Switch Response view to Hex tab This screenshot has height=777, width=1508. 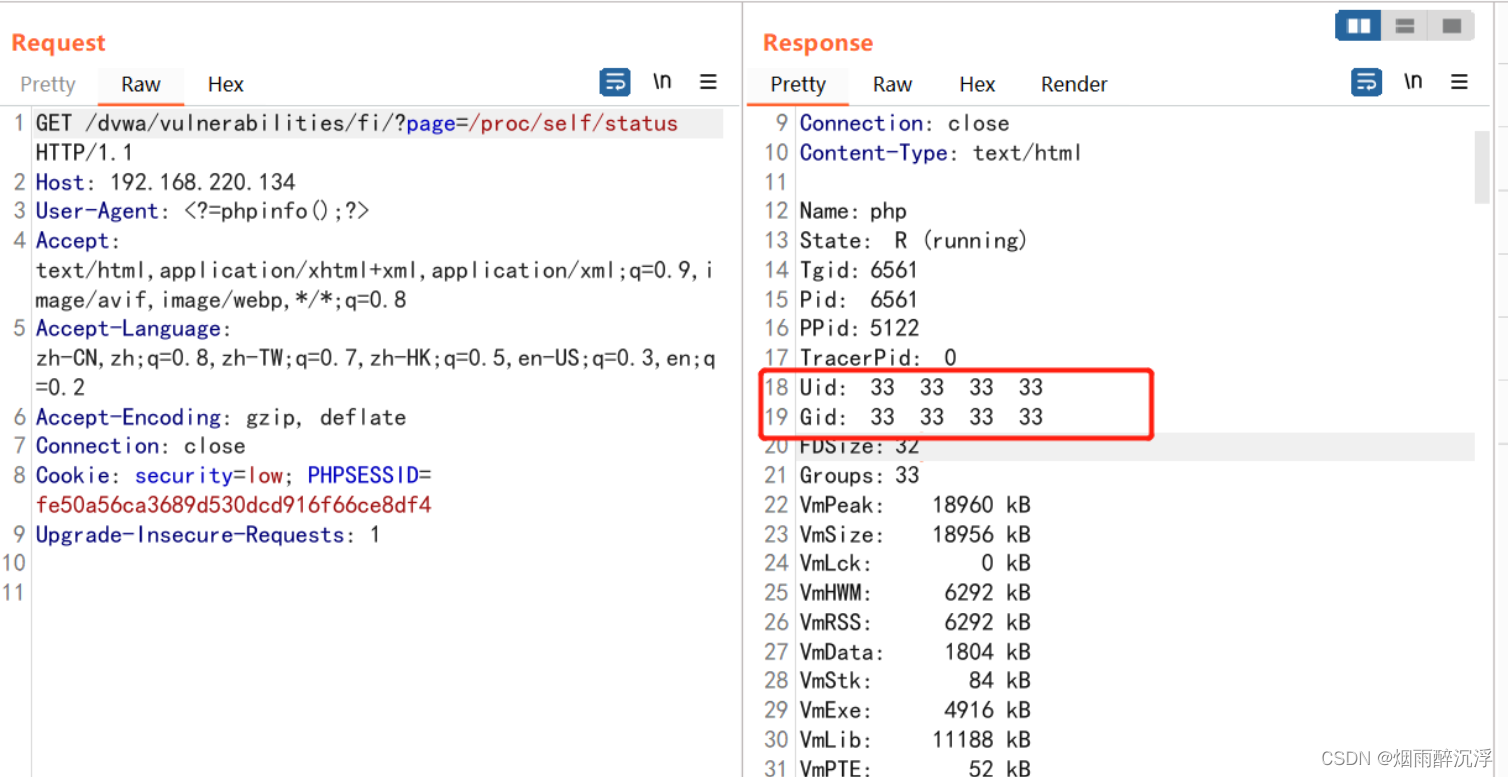tap(977, 85)
